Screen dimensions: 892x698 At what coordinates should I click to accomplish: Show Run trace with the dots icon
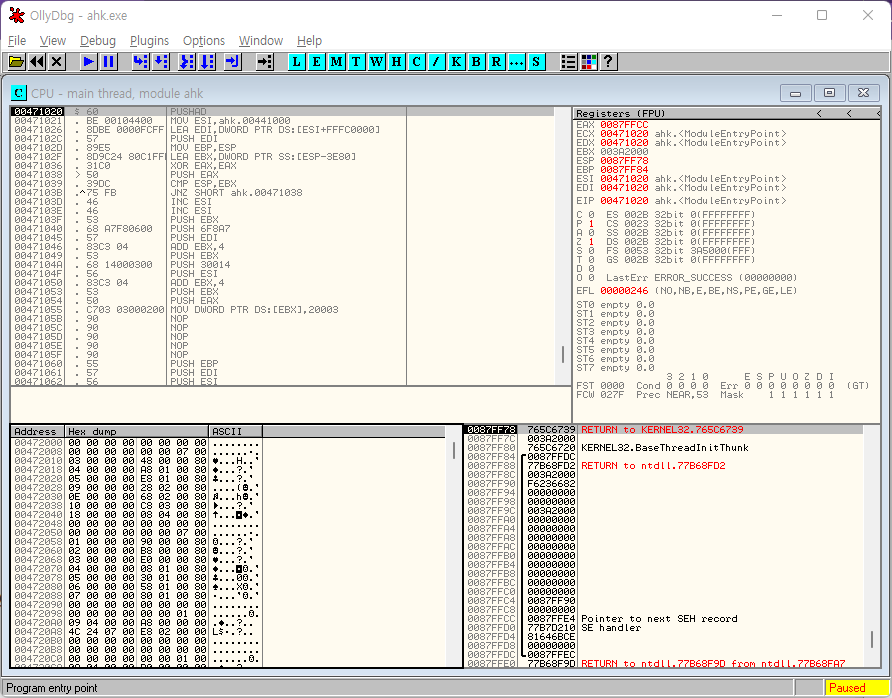tap(516, 61)
